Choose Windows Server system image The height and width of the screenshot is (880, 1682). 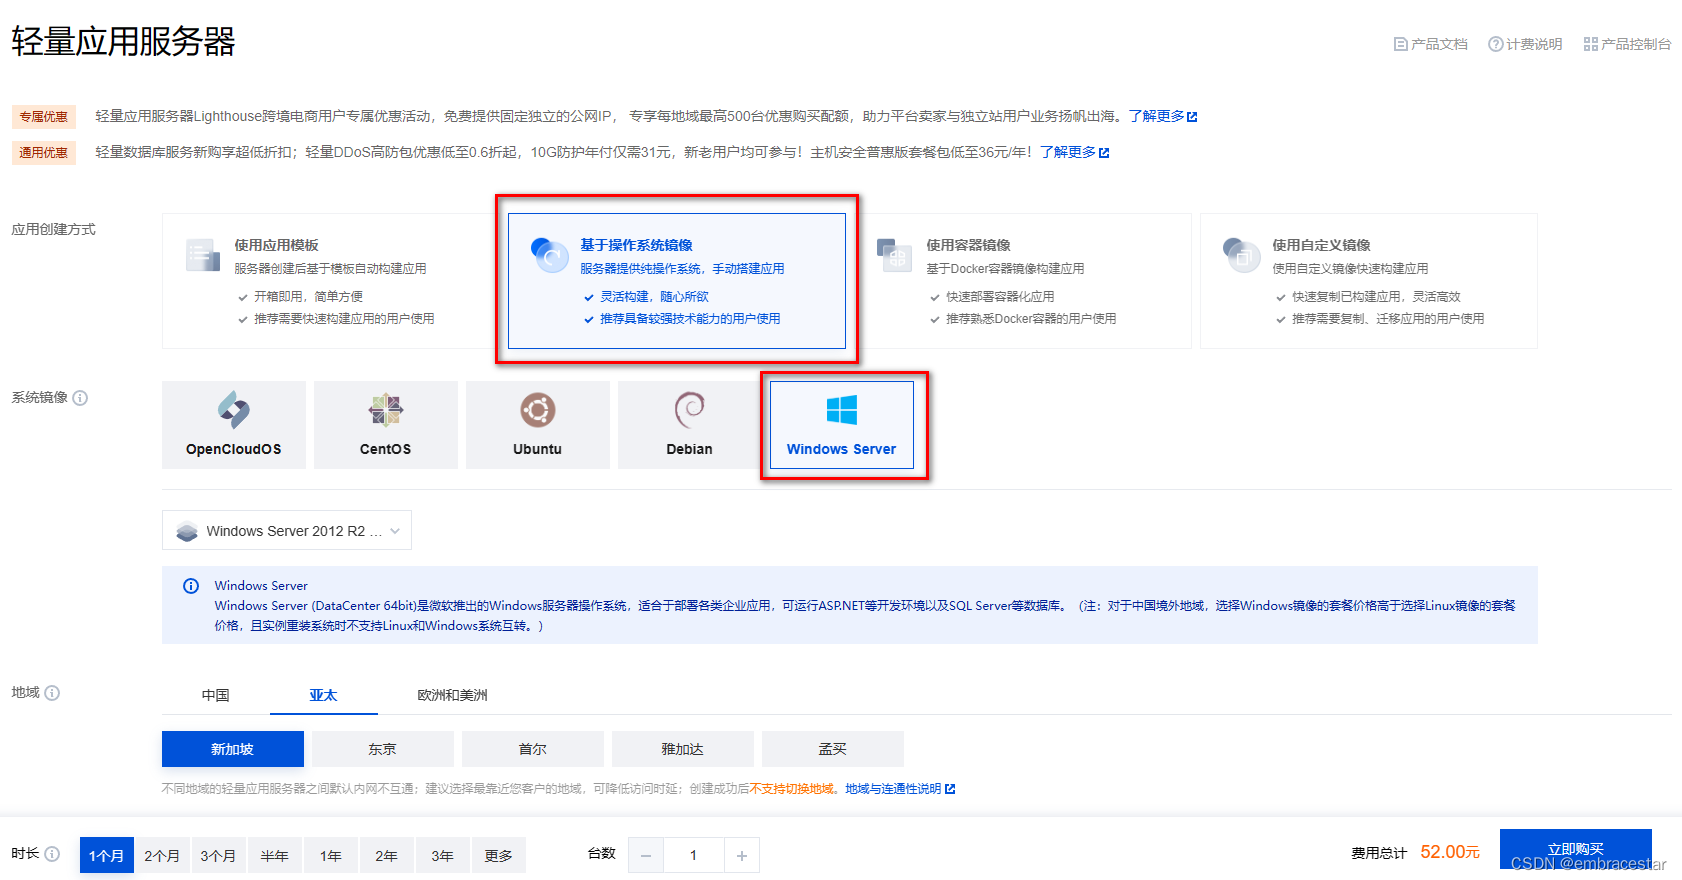(842, 425)
